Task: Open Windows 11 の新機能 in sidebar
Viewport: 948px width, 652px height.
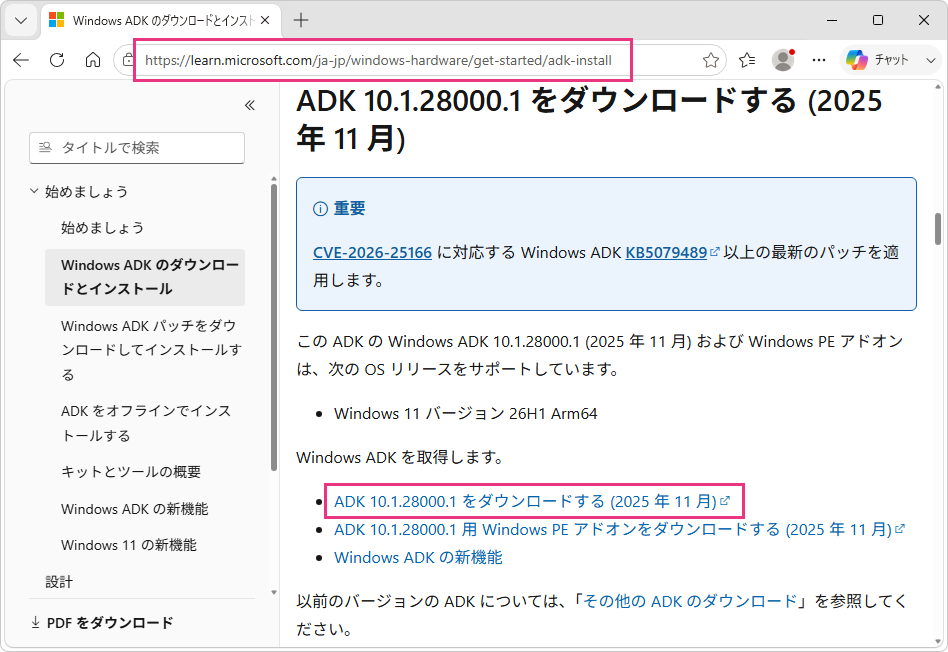Action: coord(129,545)
